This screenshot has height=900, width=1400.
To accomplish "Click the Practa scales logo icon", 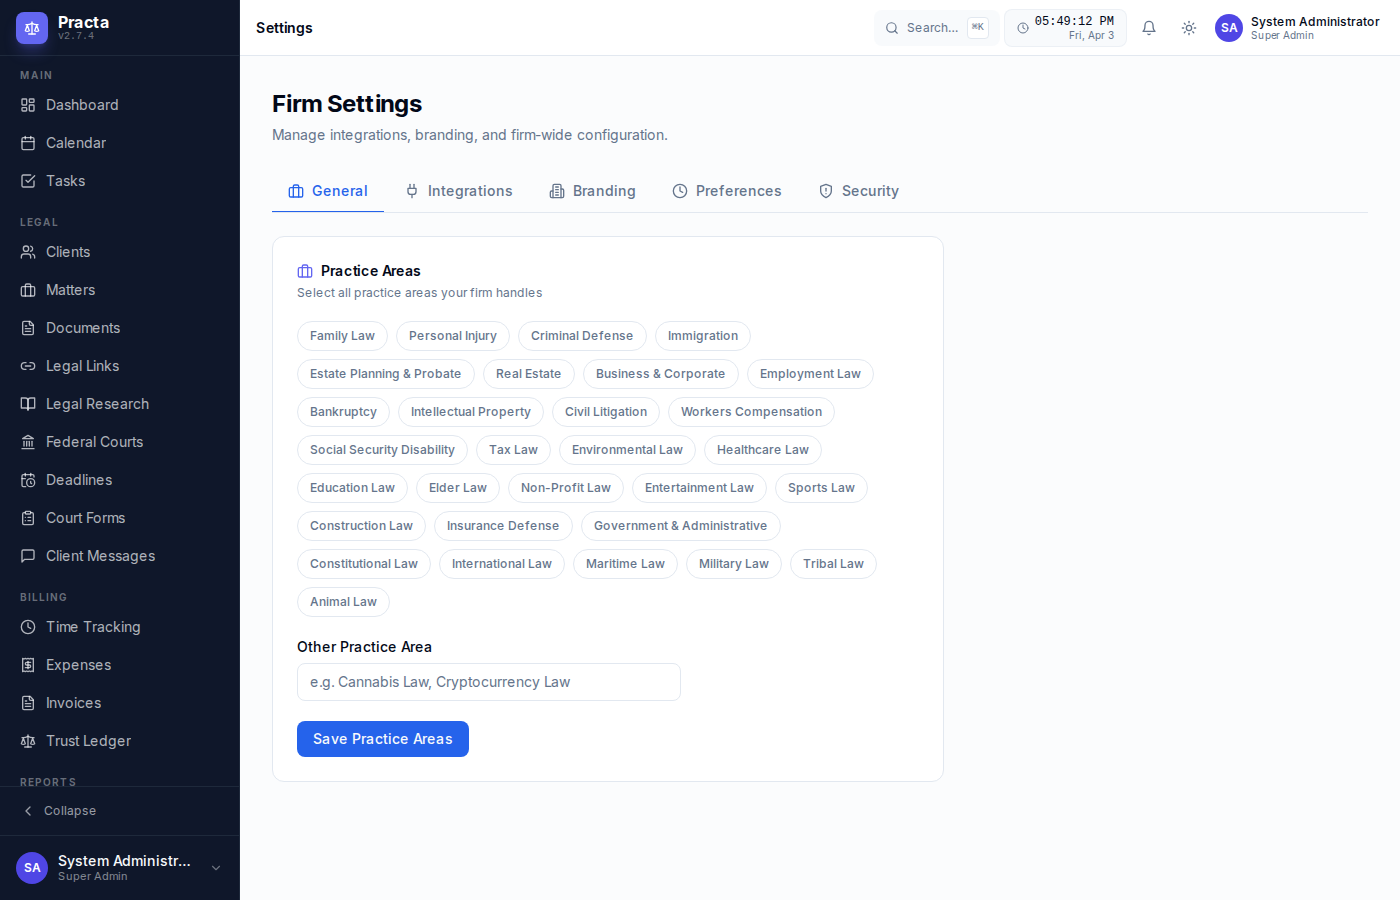I will [32, 28].
